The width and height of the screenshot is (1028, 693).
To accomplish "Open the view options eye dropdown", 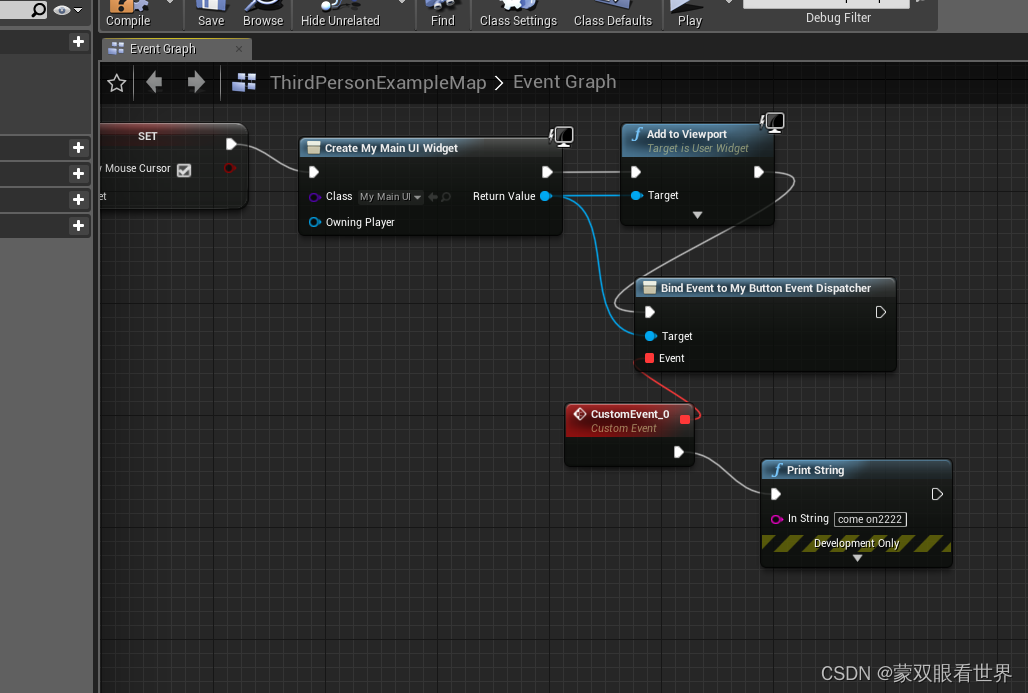I will click(x=68, y=10).
